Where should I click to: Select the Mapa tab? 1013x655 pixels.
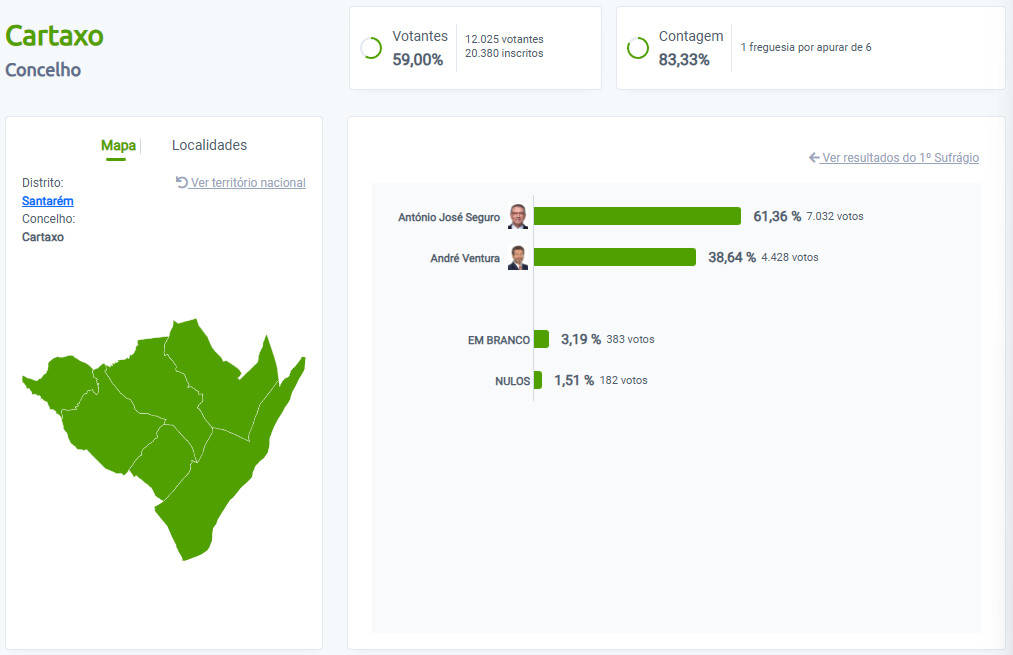[x=118, y=145]
